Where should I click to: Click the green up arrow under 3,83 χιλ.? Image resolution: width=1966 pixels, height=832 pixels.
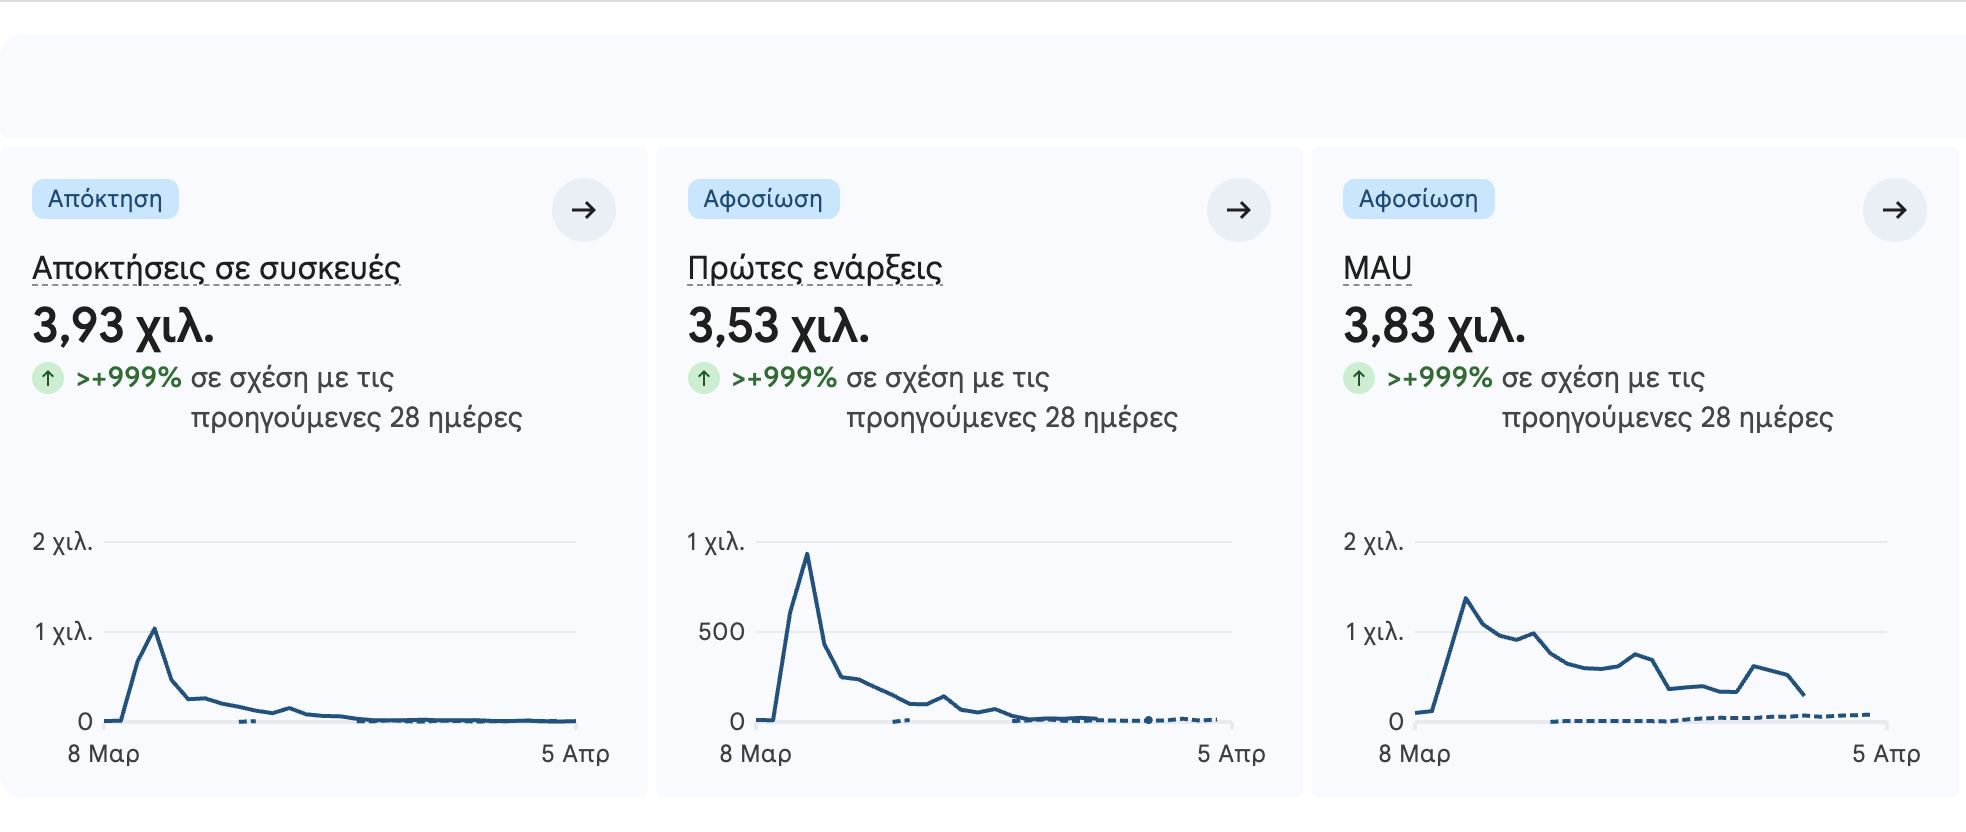click(x=1359, y=378)
